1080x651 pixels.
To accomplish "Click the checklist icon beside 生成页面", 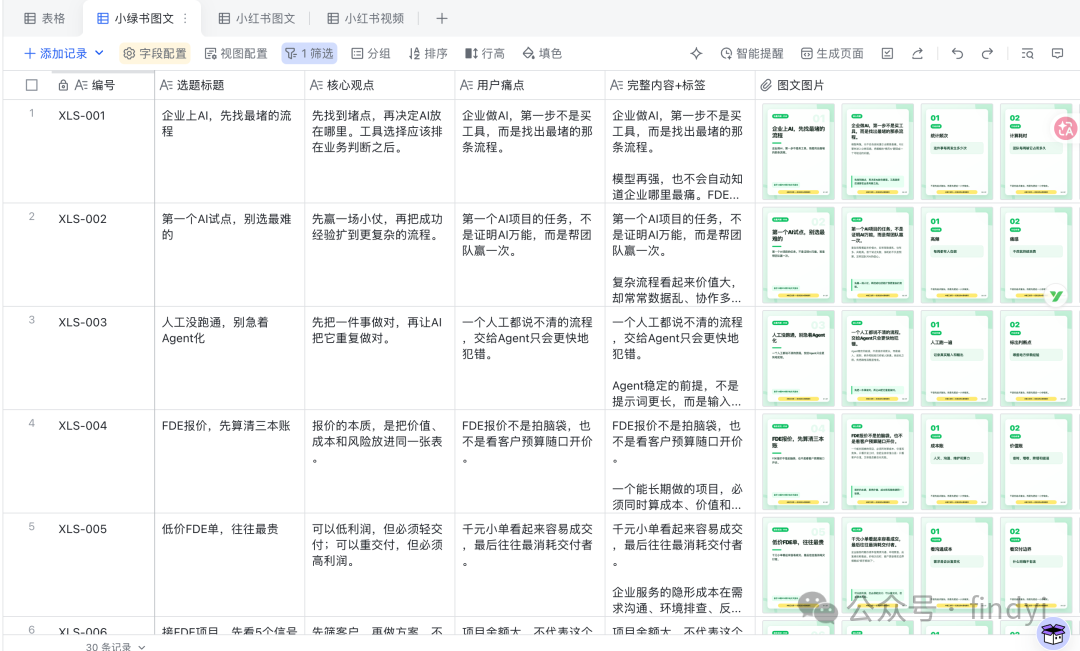I will point(887,54).
